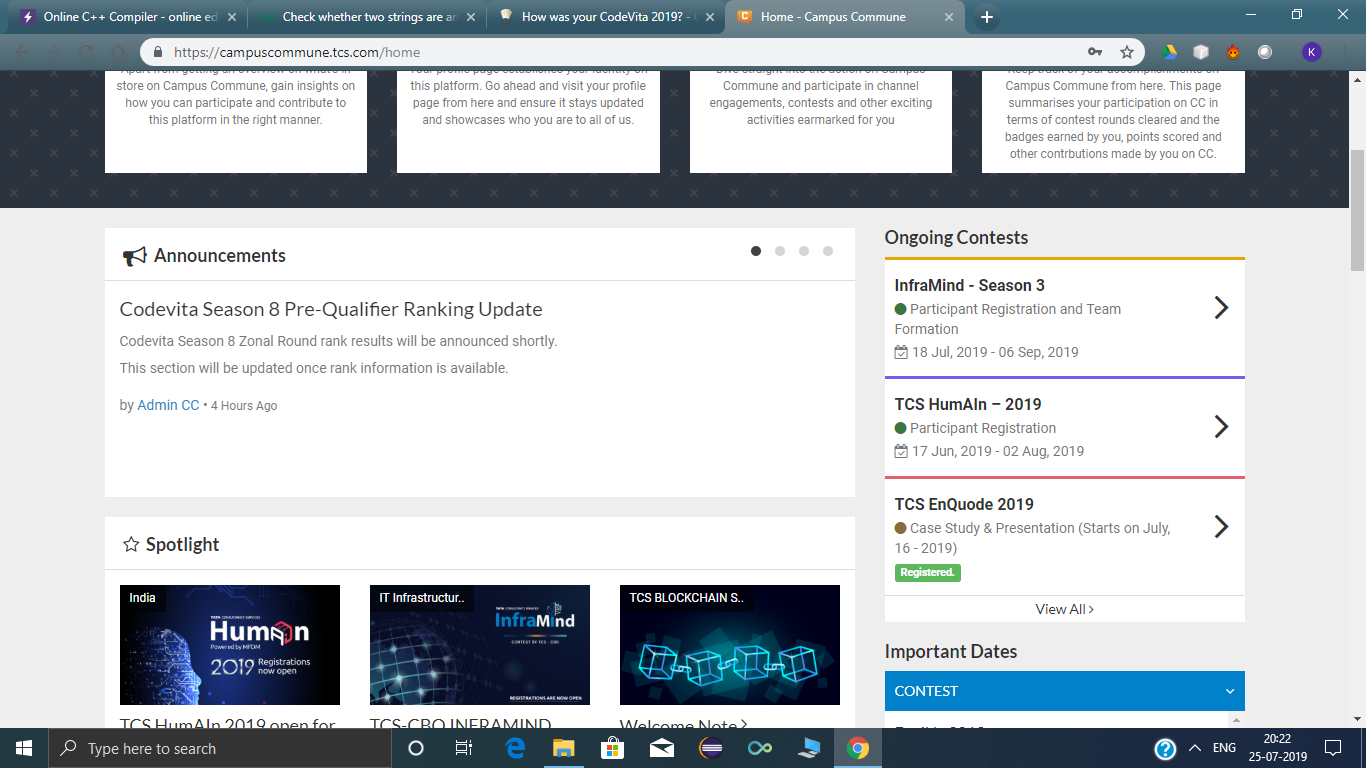1366x768 pixels.
Task: Open Windows notification center
Action: 1332,748
